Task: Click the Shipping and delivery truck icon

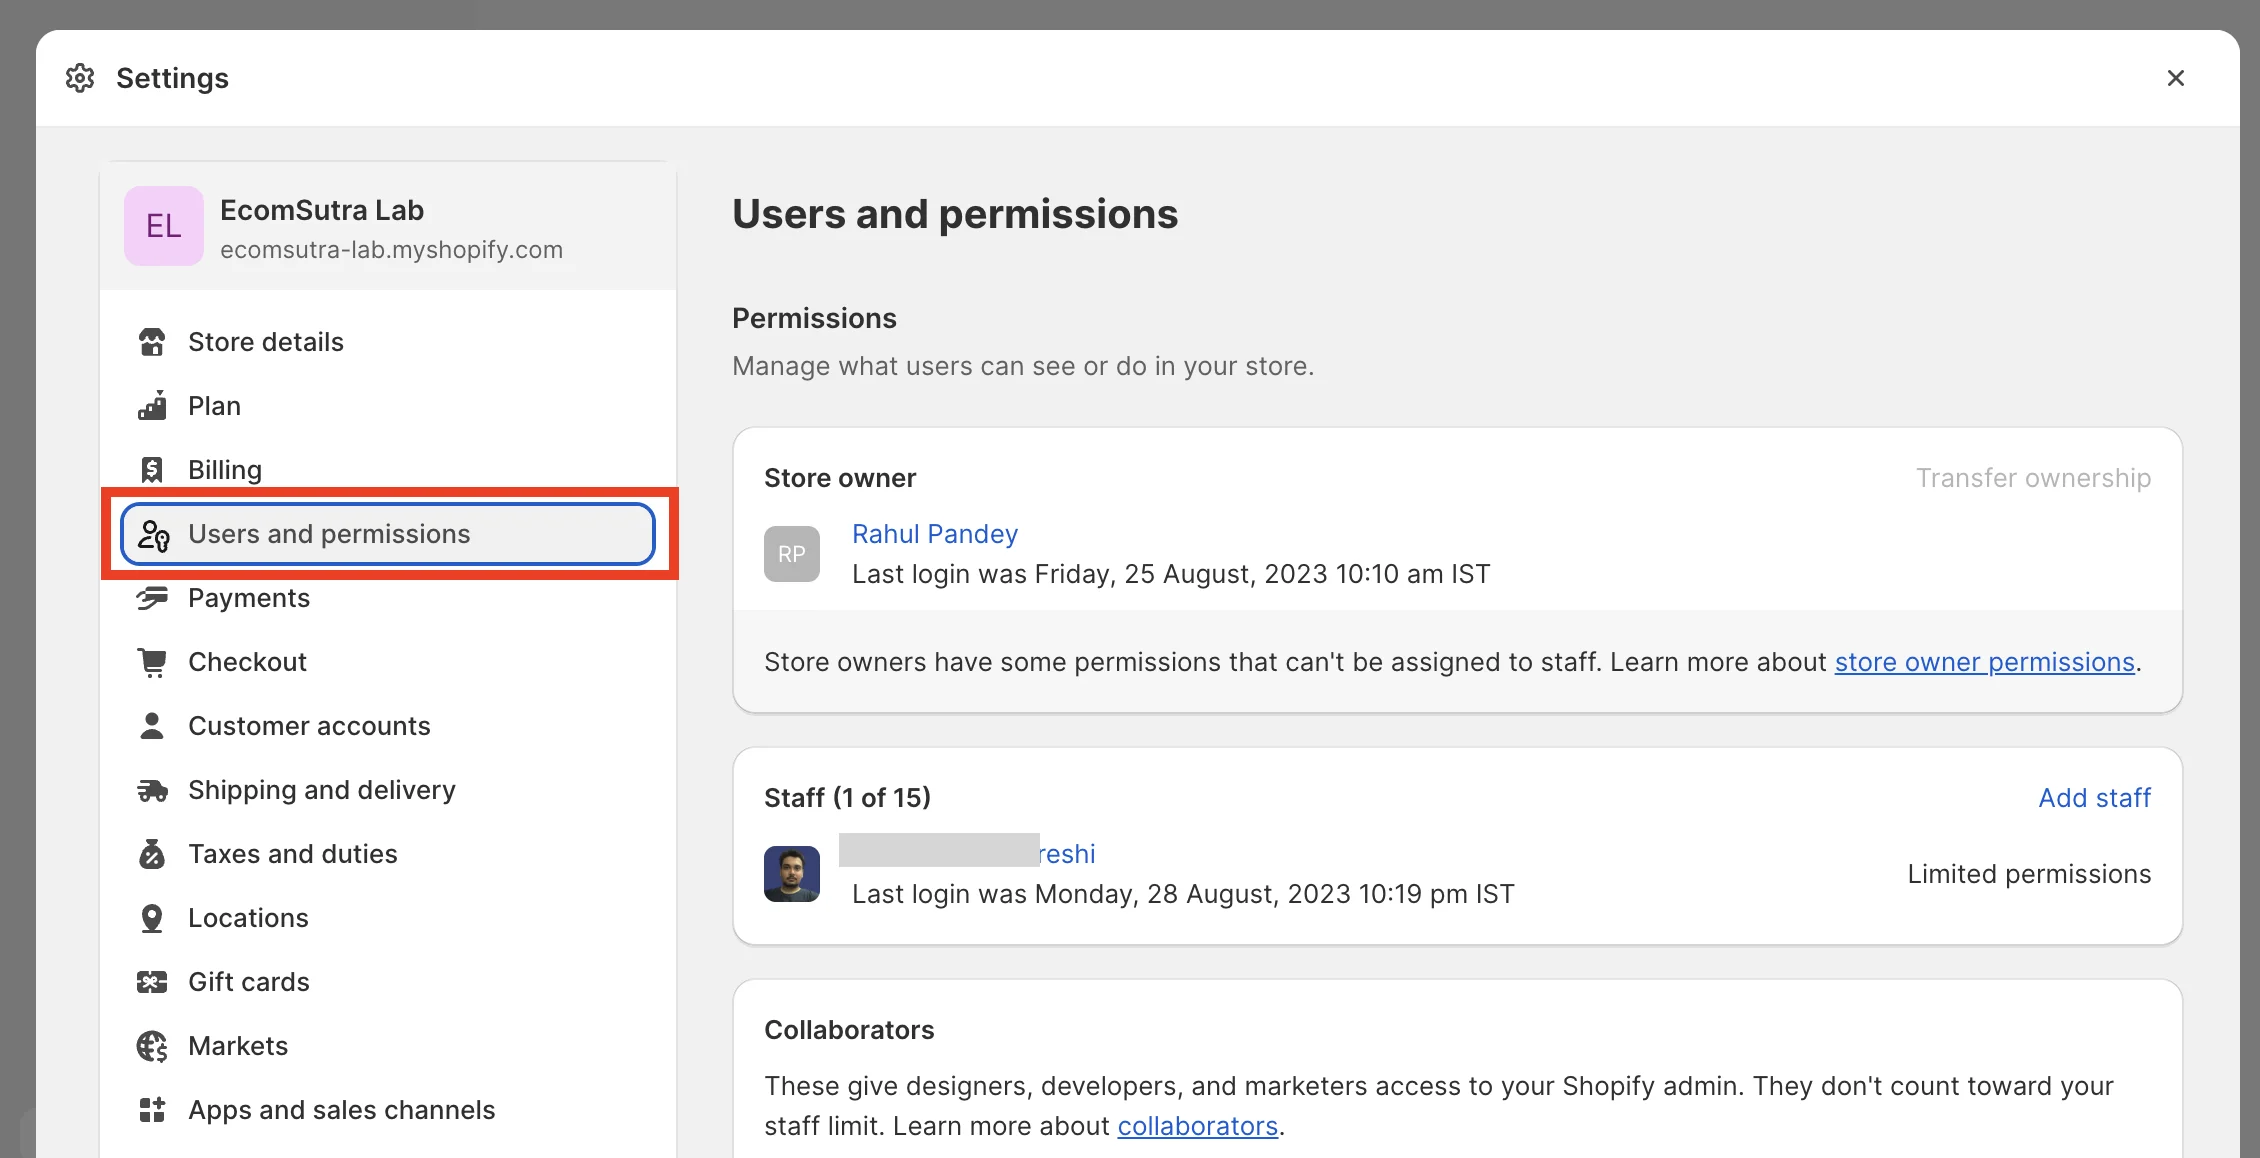Action: [152, 790]
